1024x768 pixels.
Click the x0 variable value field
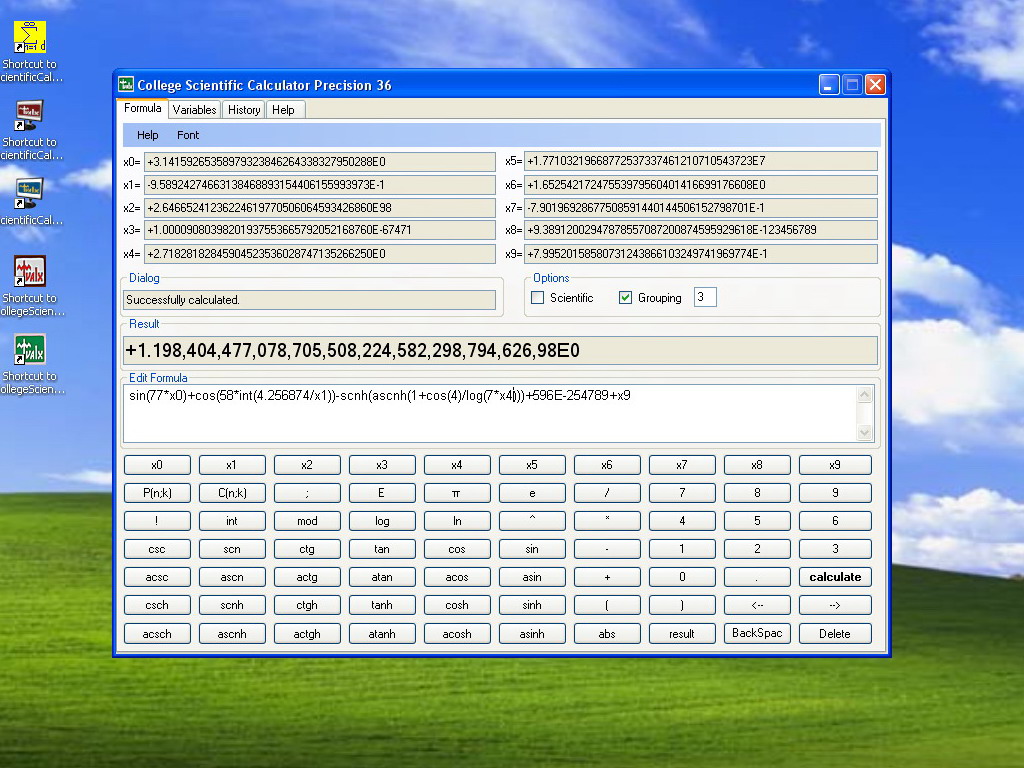point(319,162)
